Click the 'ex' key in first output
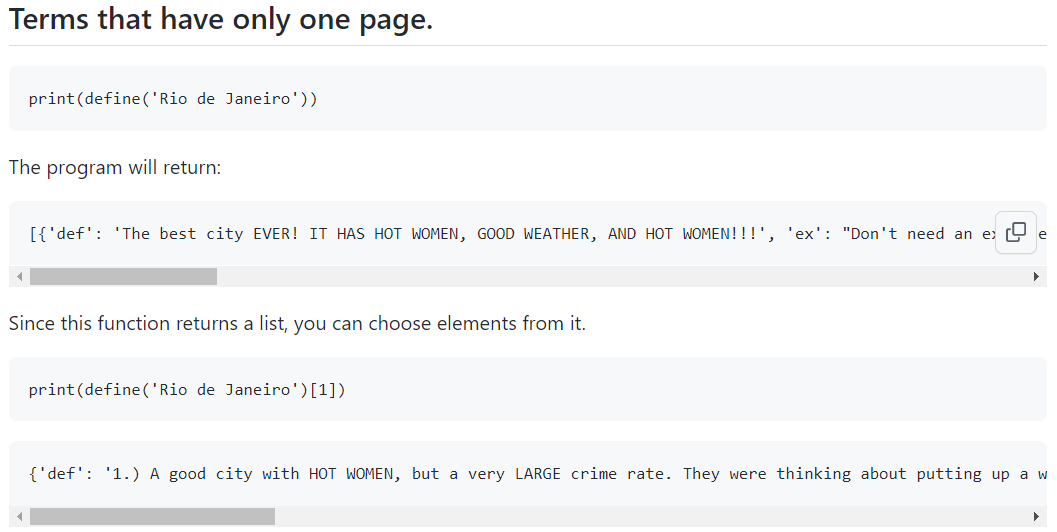 805,234
